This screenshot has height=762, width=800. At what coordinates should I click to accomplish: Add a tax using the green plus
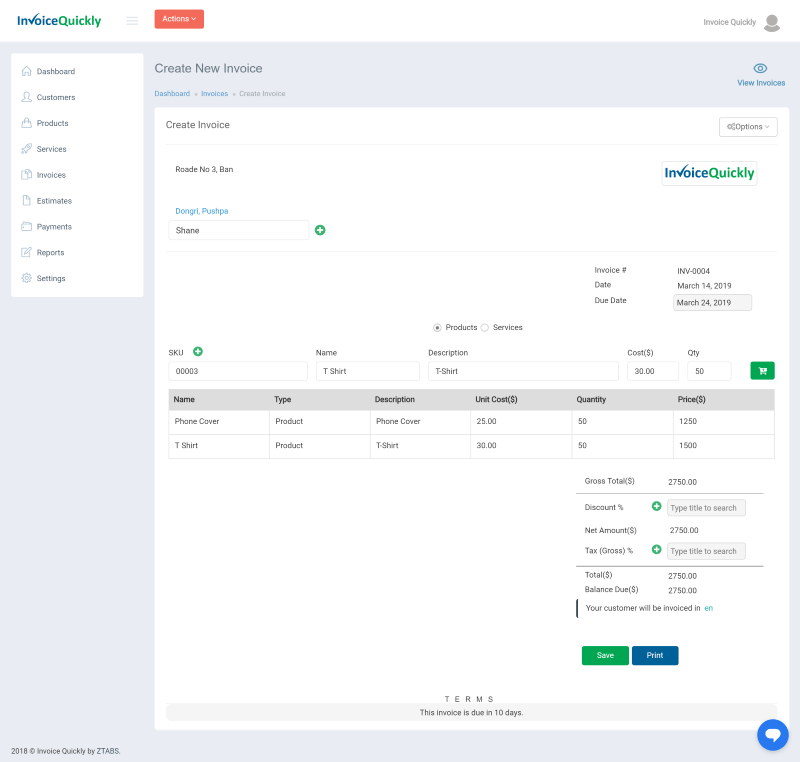656,550
